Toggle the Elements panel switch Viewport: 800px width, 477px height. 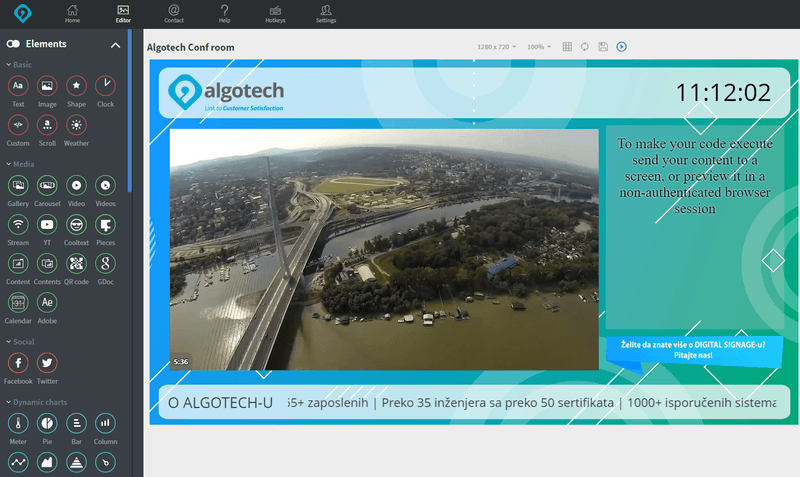[13, 44]
